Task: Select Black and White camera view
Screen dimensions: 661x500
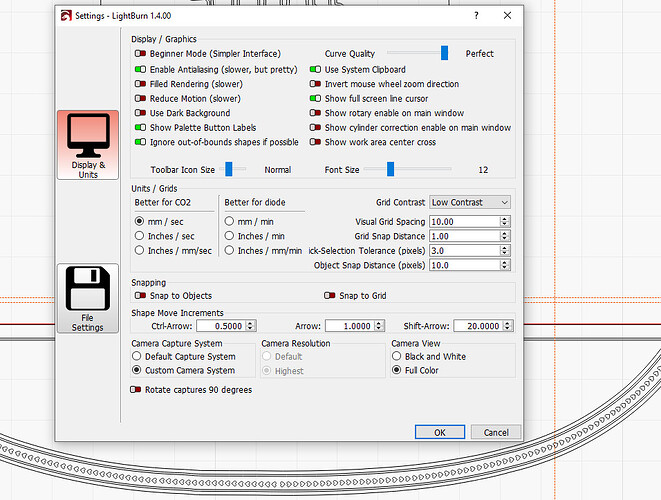Action: click(x=397, y=356)
